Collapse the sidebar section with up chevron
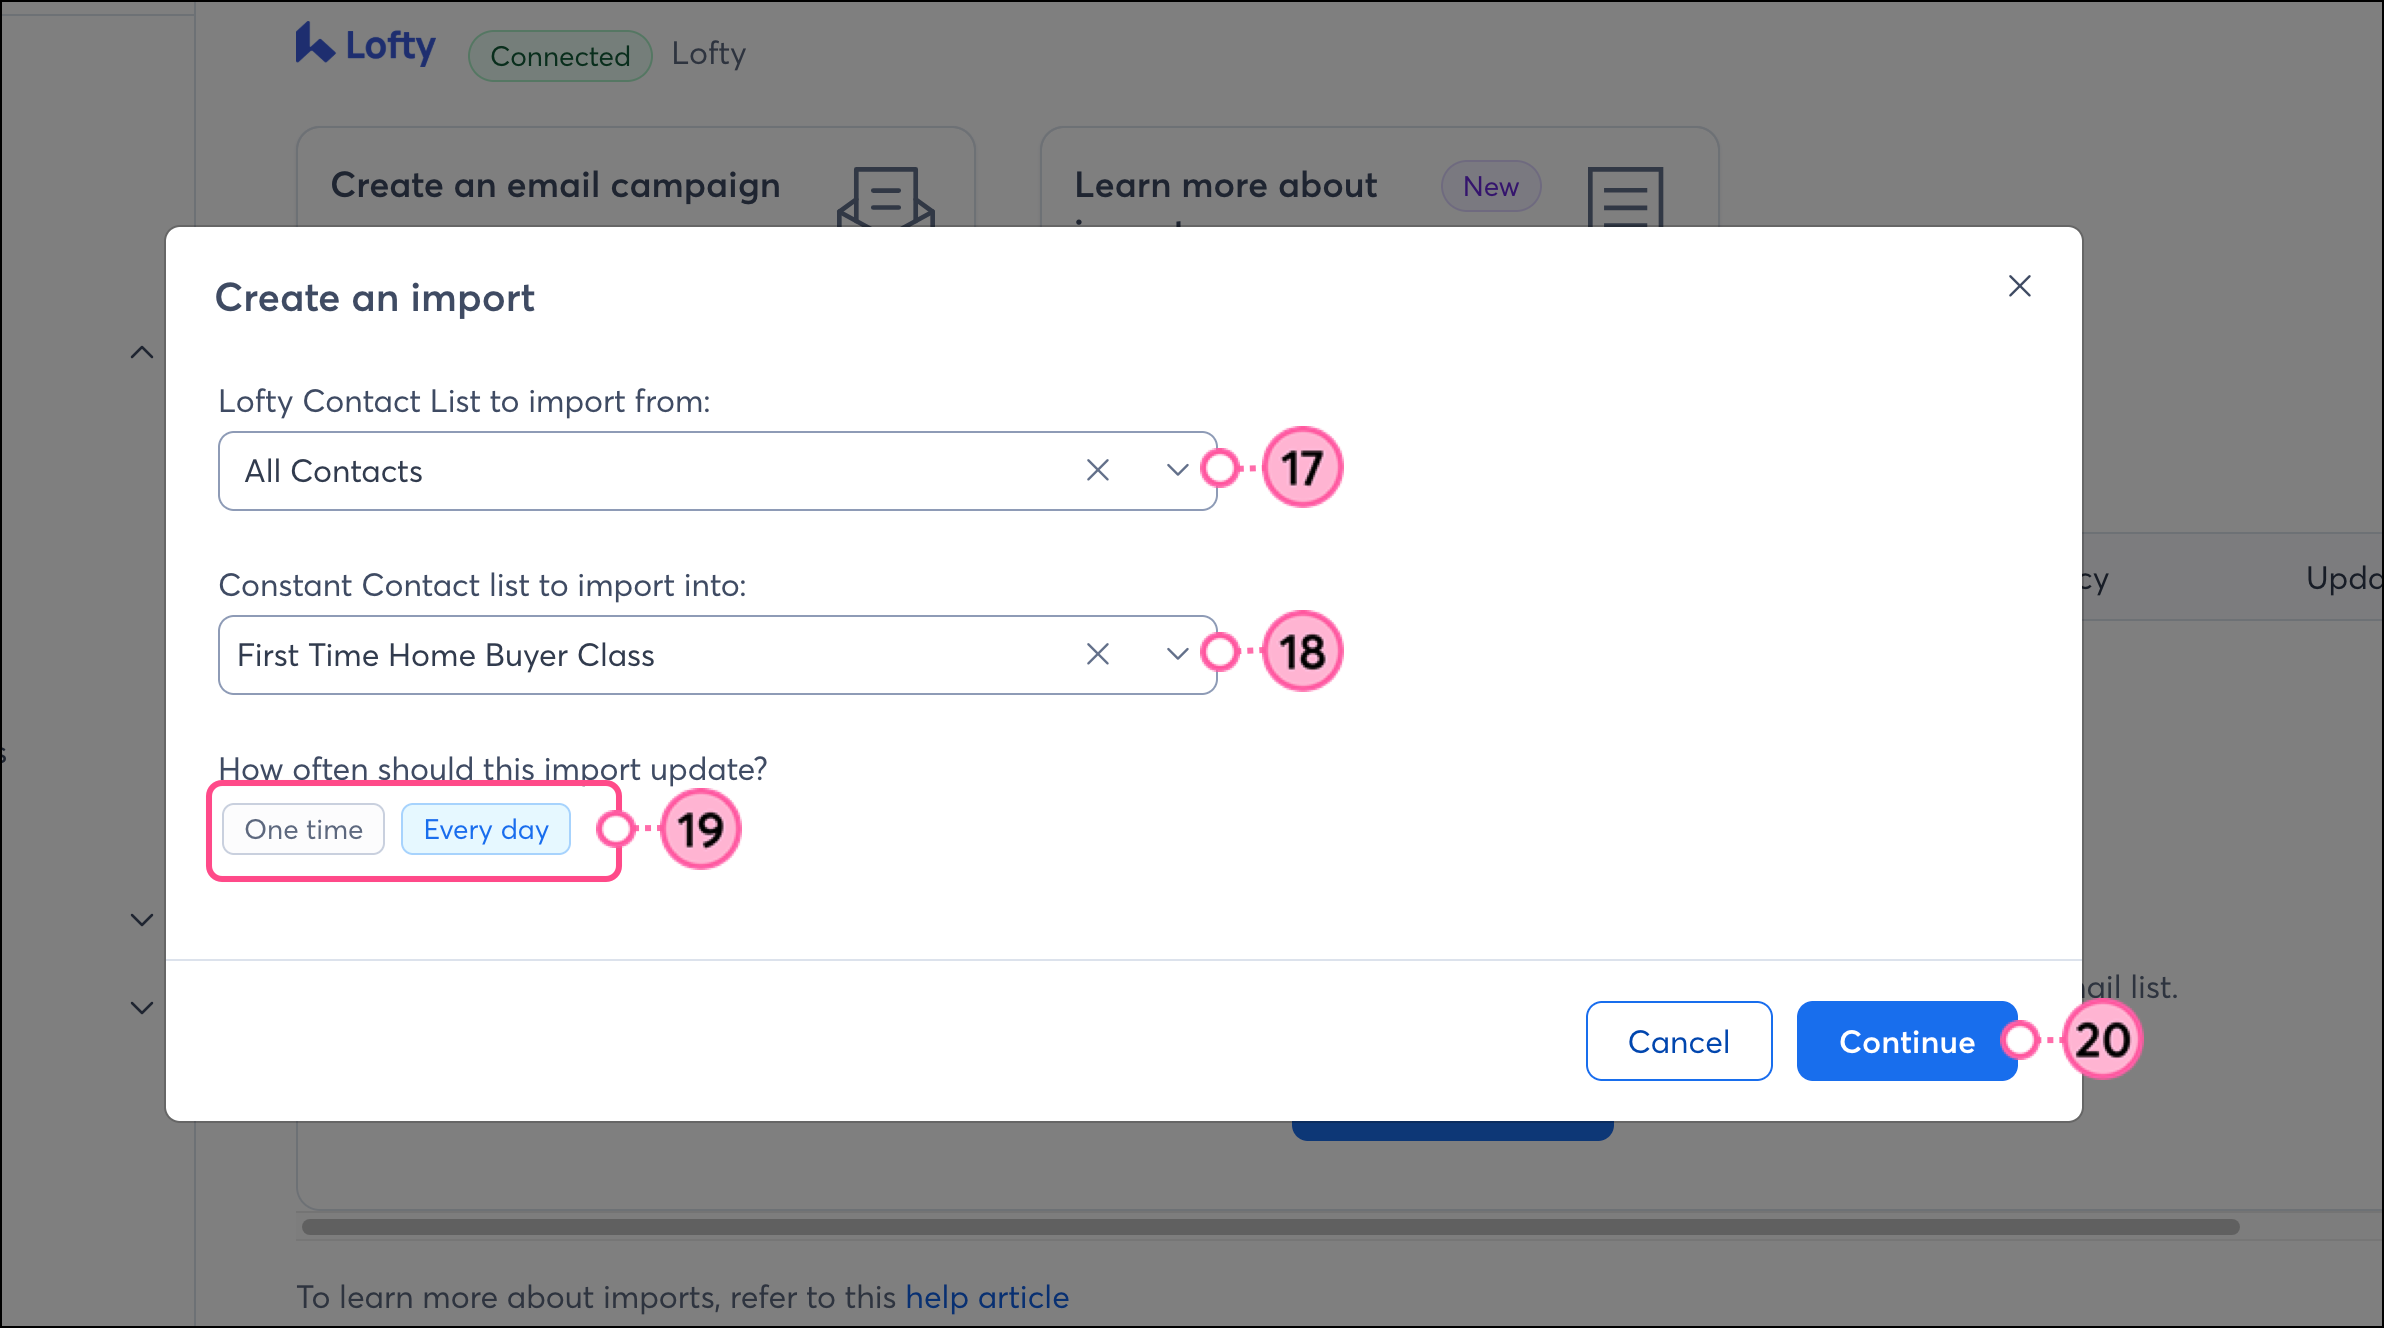2384x1328 pixels. tap(142, 353)
